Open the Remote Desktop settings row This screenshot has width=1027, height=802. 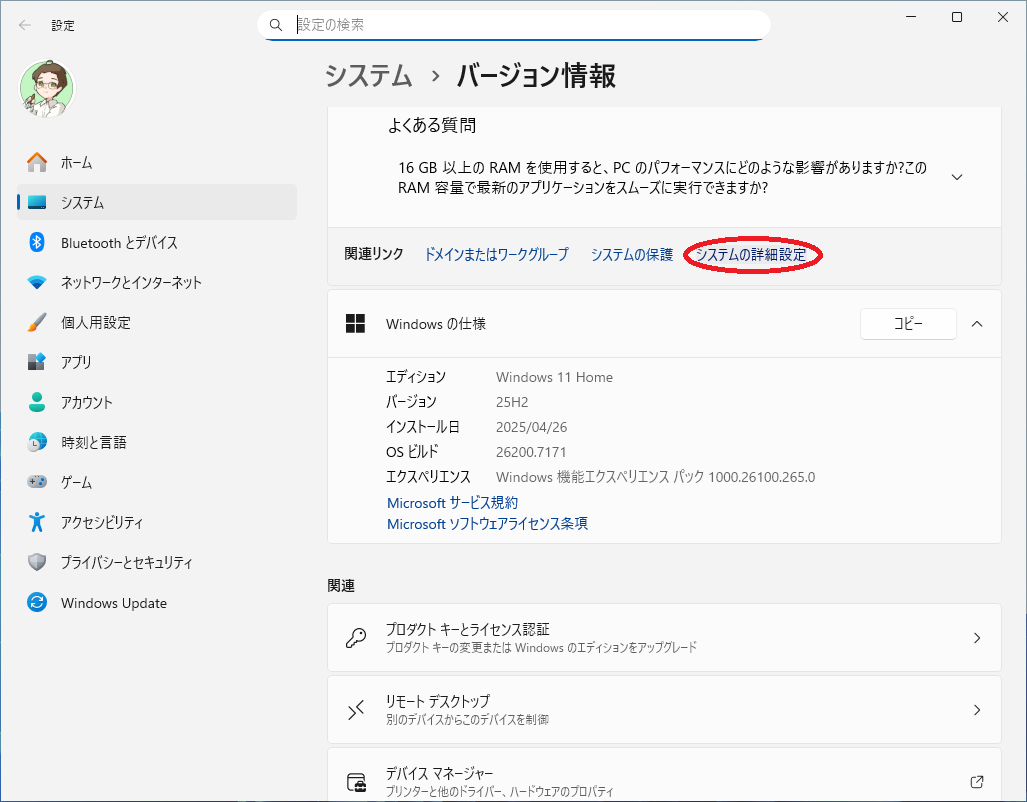(x=664, y=710)
